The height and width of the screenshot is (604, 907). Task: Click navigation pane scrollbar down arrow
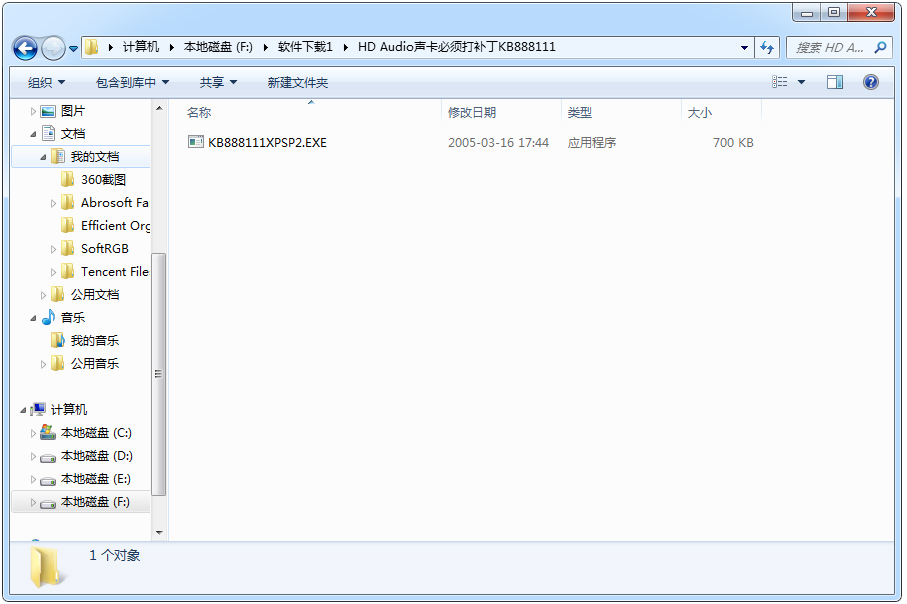(x=159, y=532)
